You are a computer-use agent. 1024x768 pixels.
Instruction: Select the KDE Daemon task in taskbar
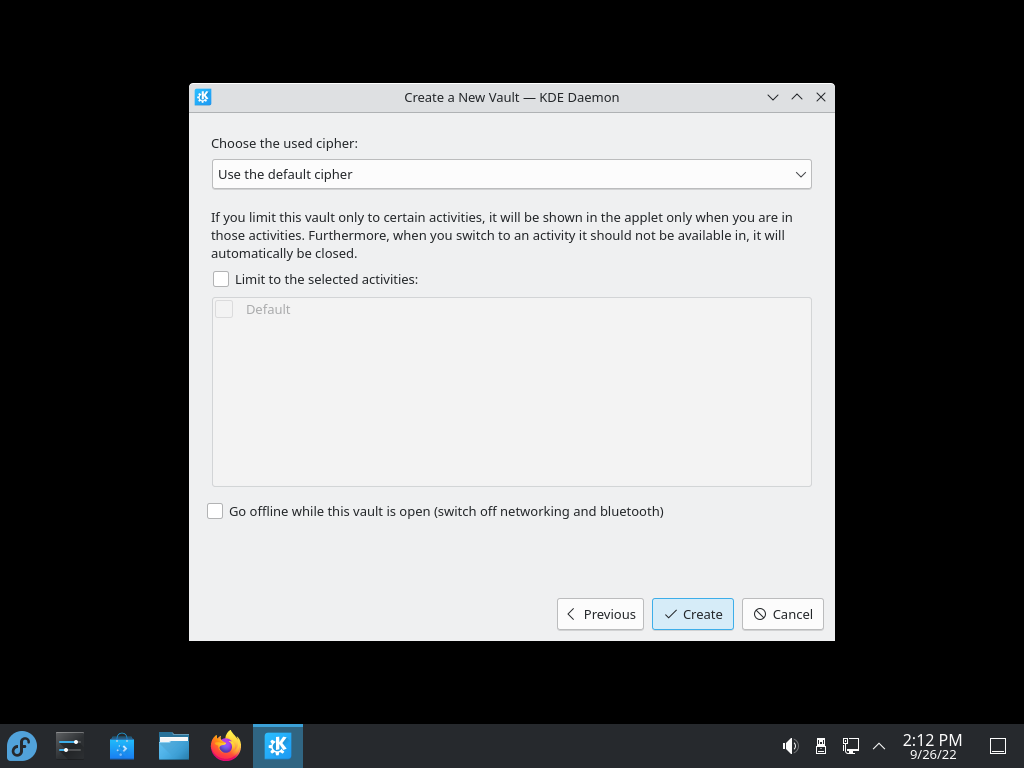pos(278,746)
